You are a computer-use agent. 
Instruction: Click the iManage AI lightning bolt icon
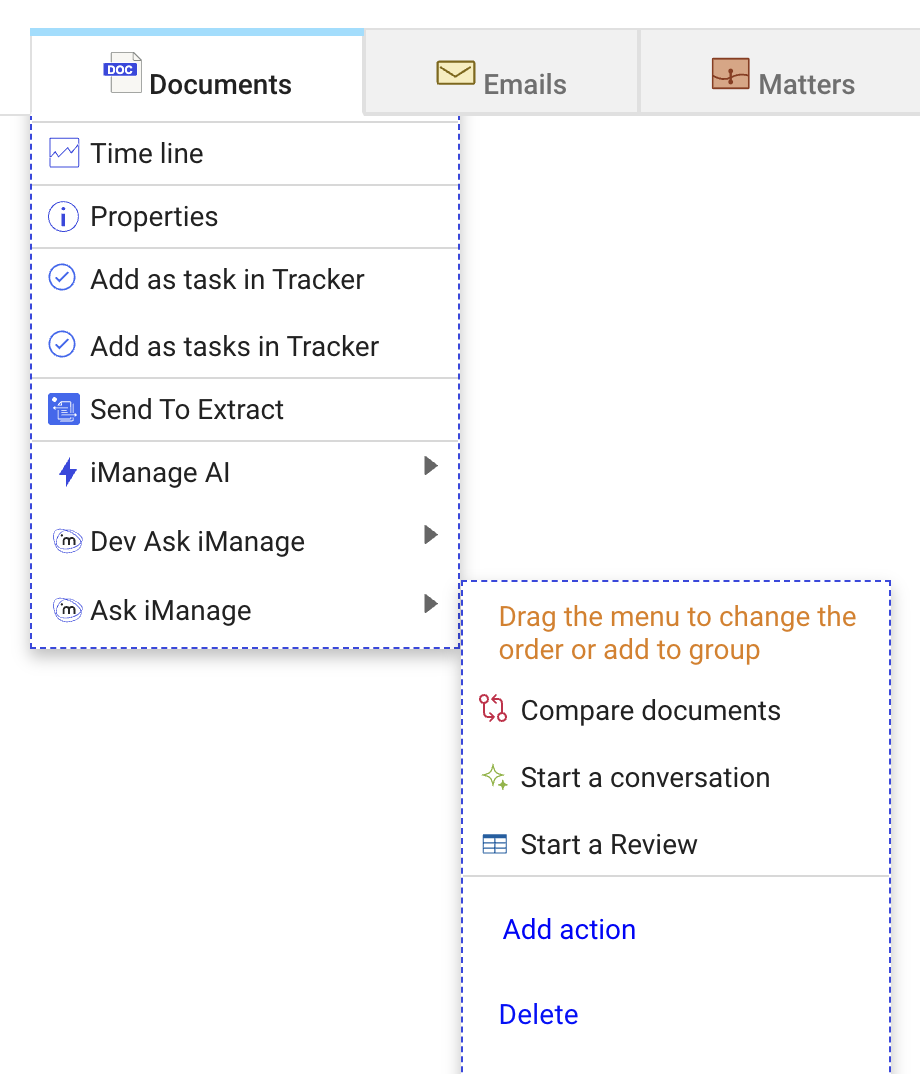point(64,472)
